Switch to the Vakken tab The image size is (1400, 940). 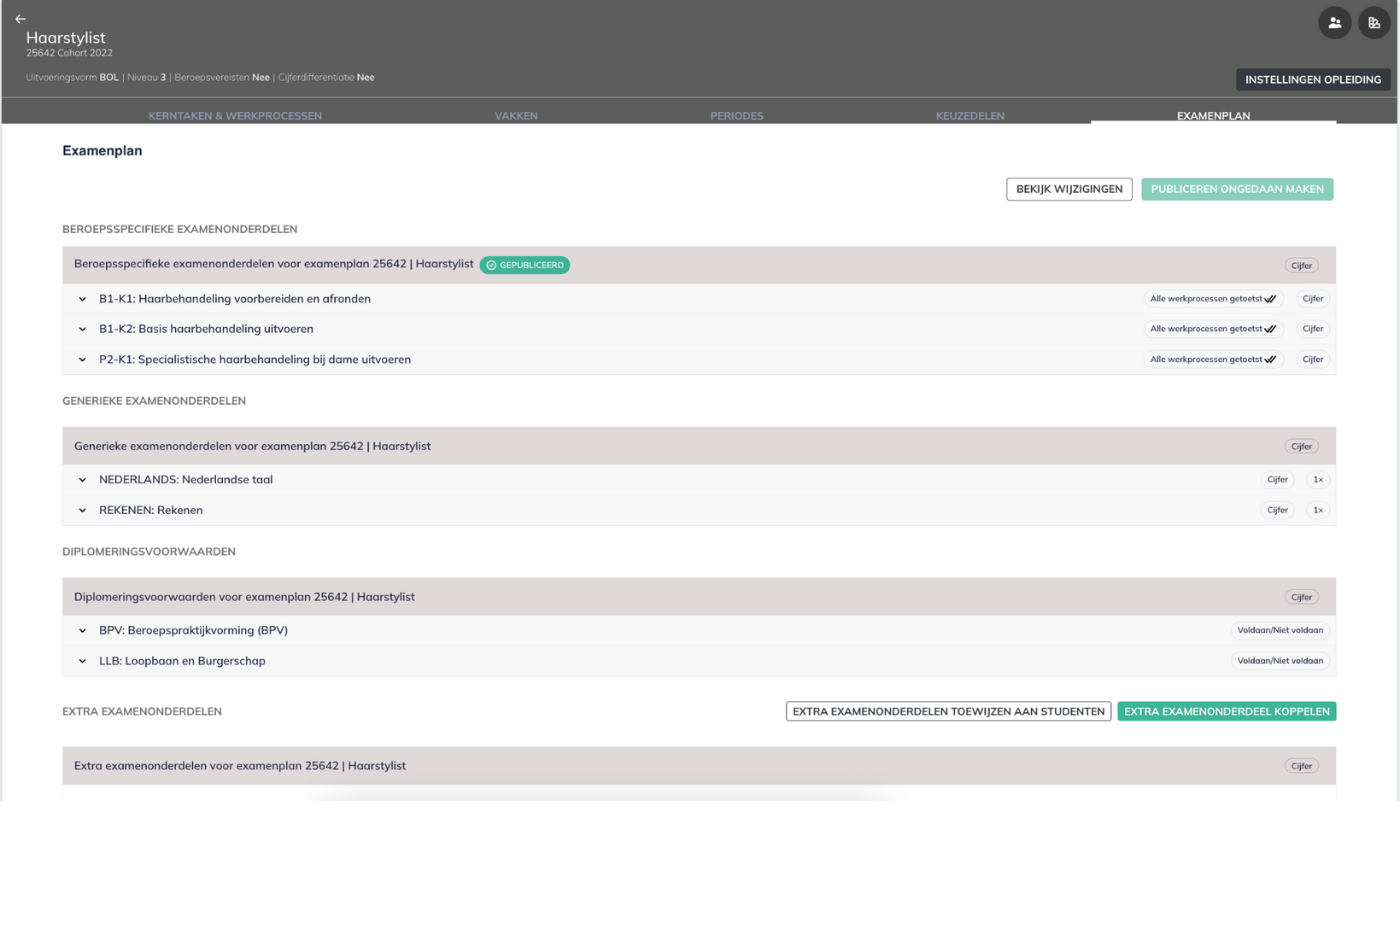[x=516, y=116]
